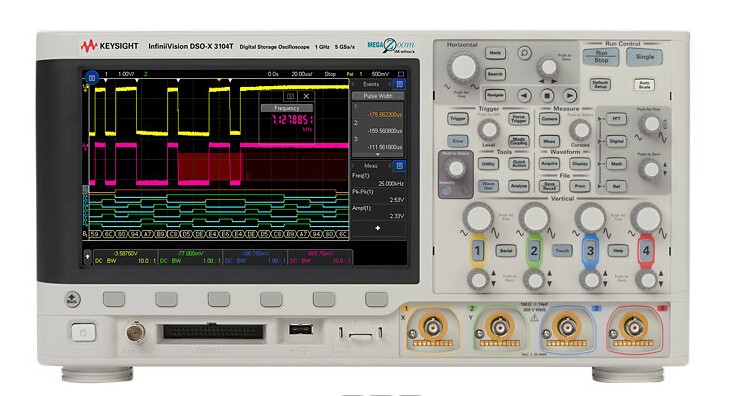
Task: Tap the blue main menu icon on screen
Action: (92, 78)
